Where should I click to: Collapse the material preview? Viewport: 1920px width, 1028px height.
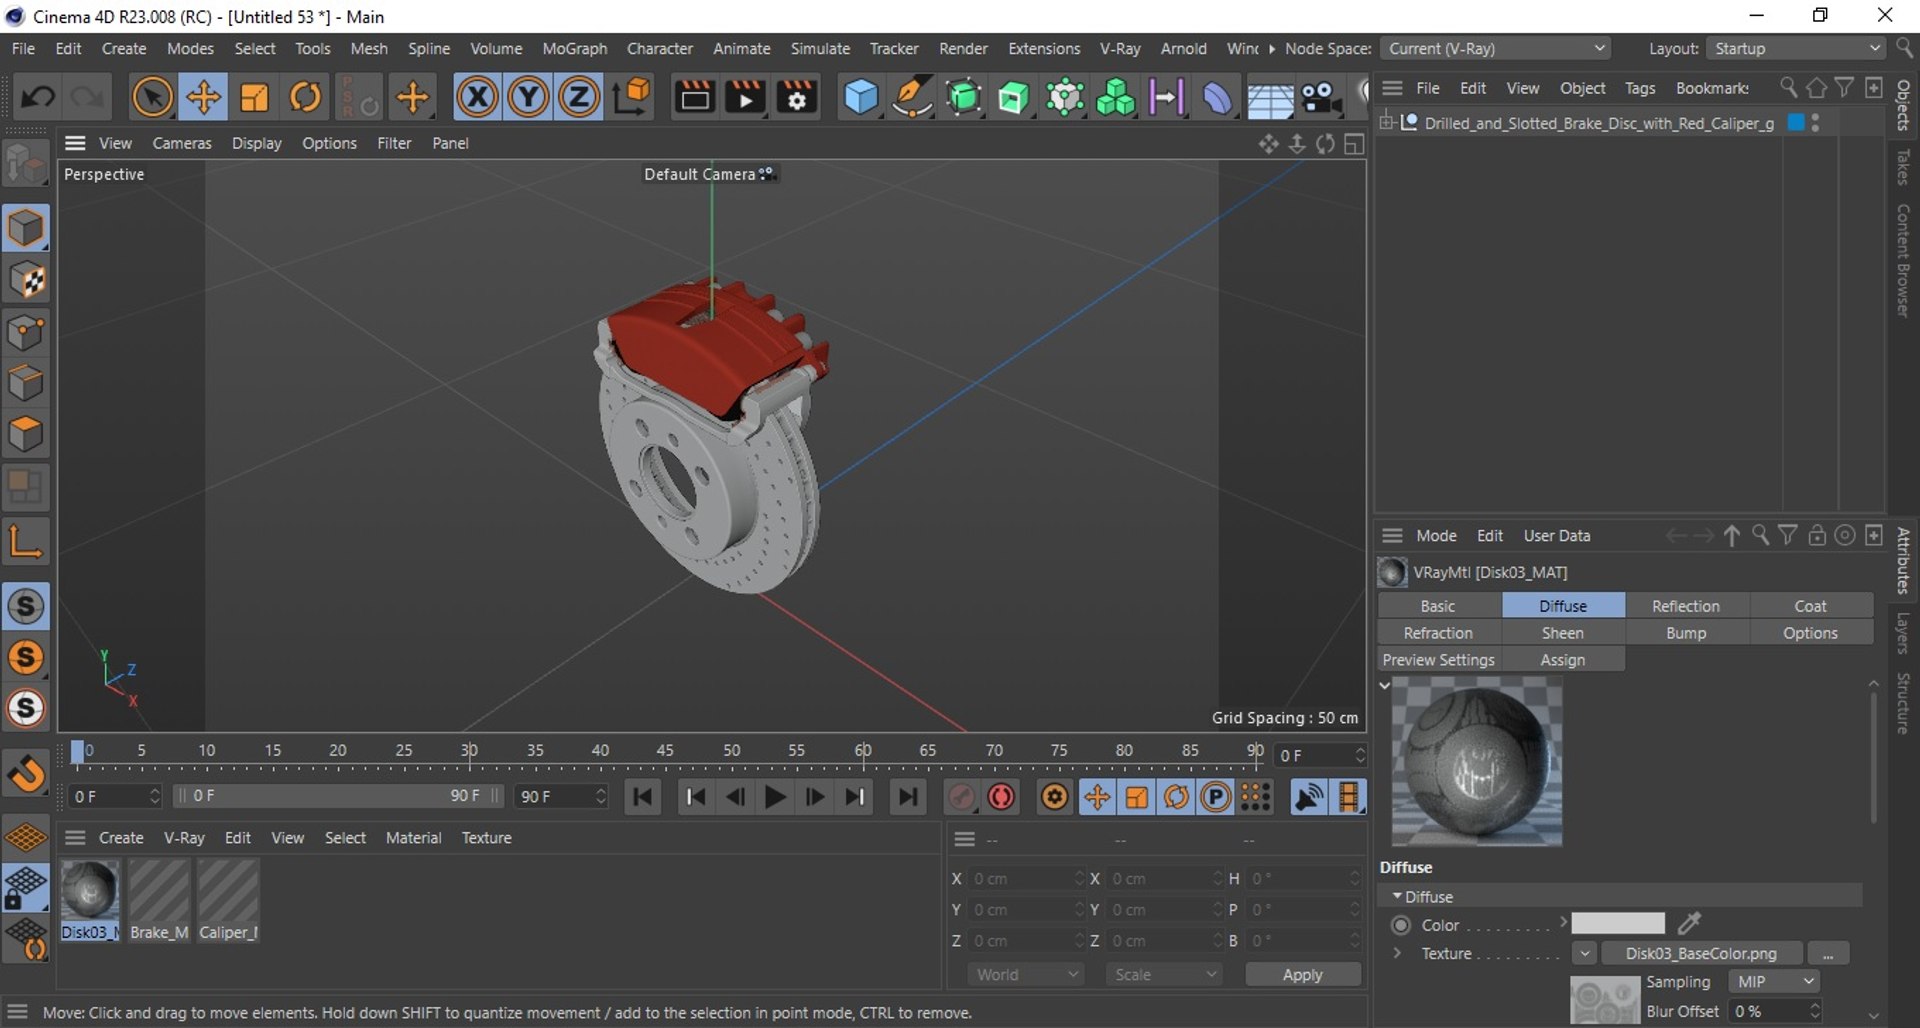1385,685
